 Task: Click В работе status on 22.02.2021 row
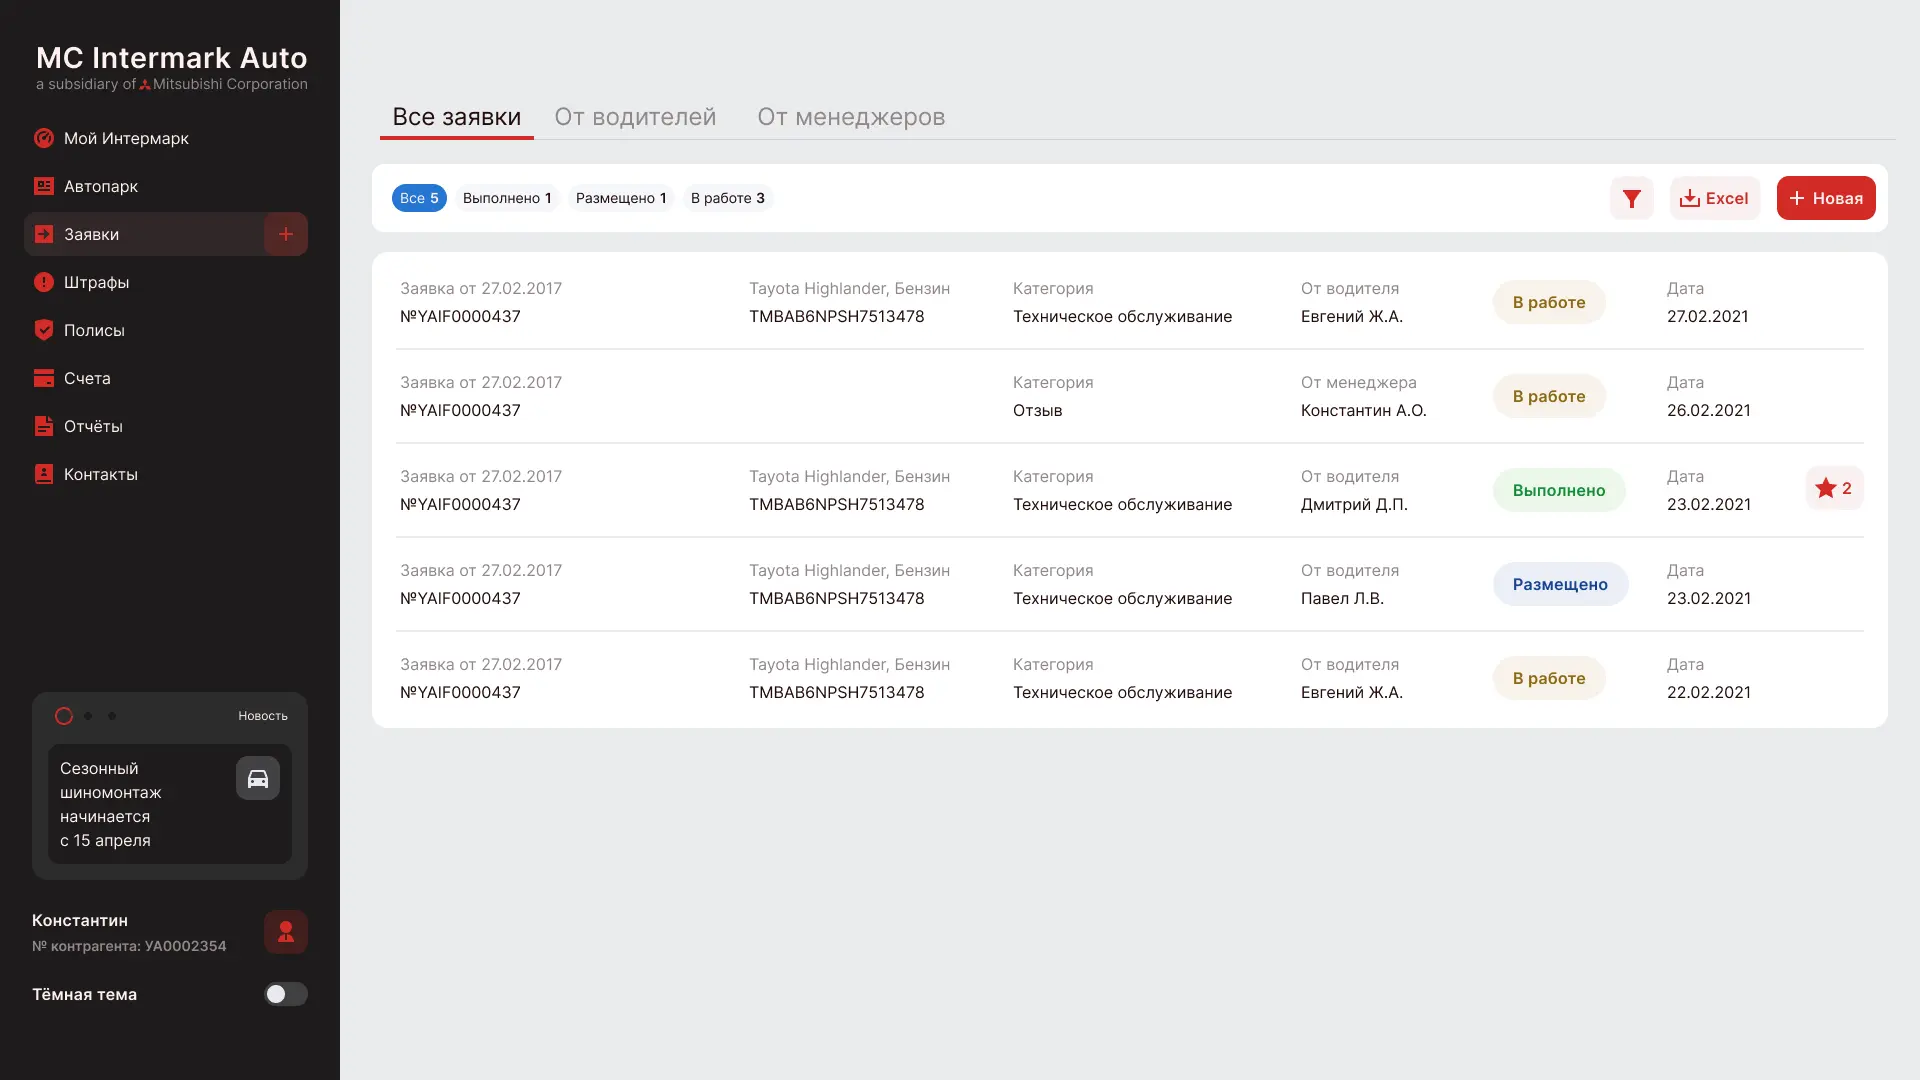1549,678
